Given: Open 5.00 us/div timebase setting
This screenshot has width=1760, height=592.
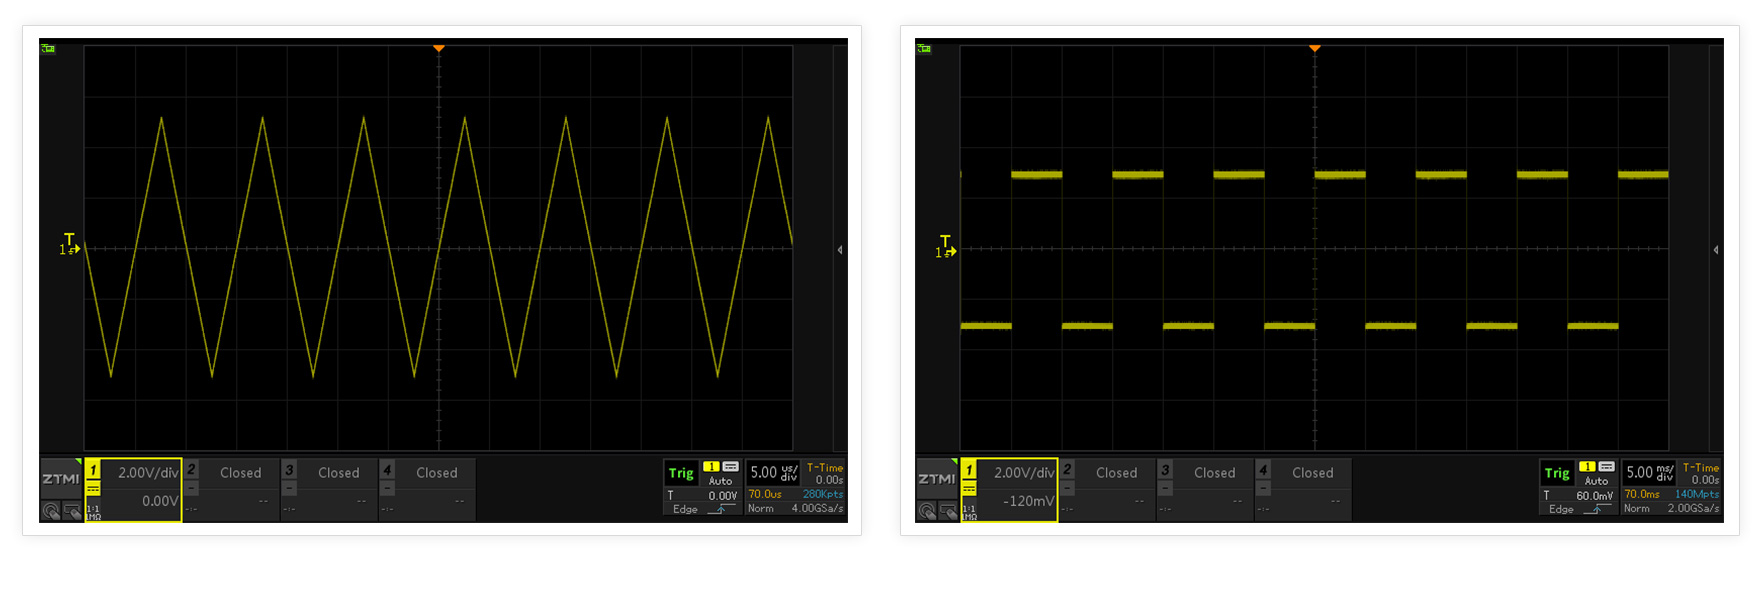Looking at the screenshot, I should (x=773, y=472).
